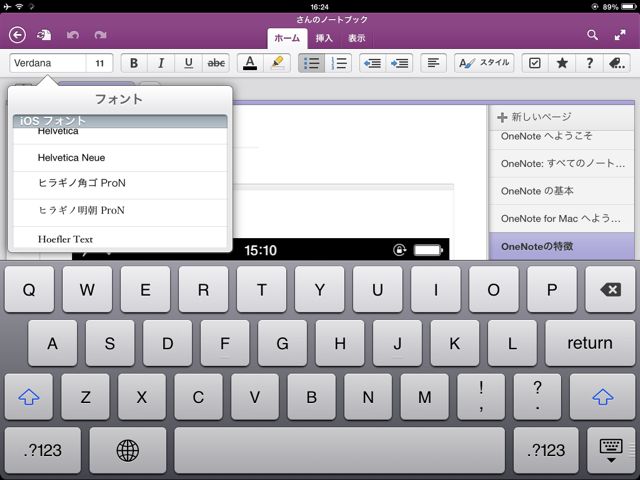Tap the left shift key

coord(29,396)
